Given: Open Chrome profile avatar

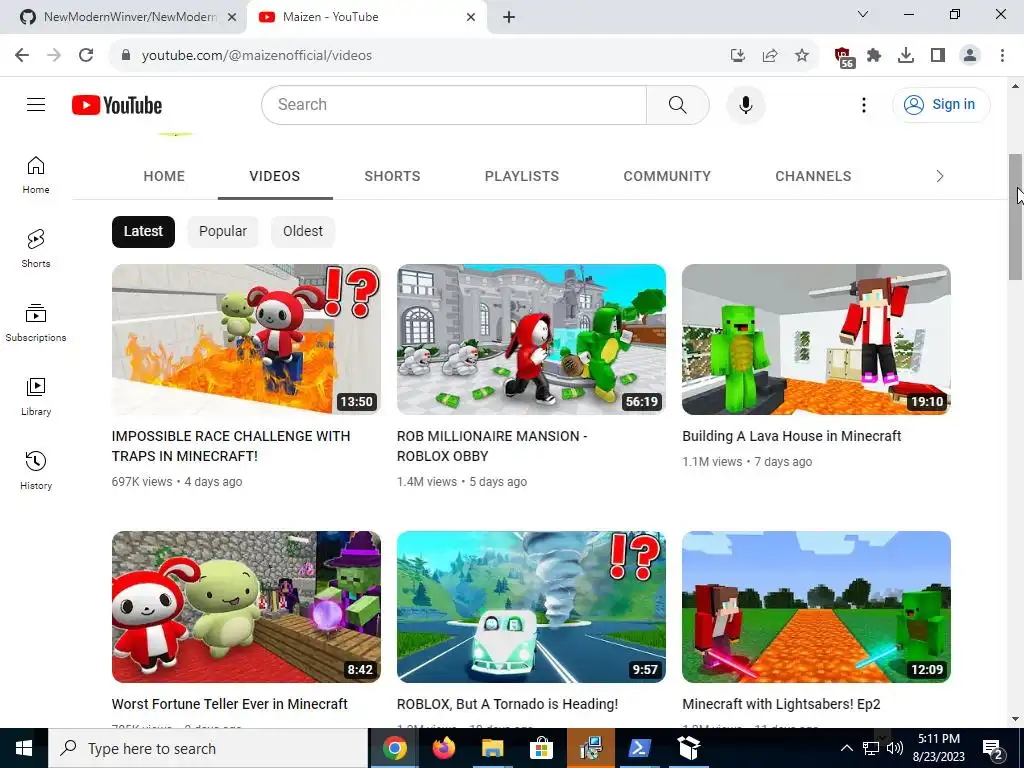Looking at the screenshot, I should click(x=970, y=56).
